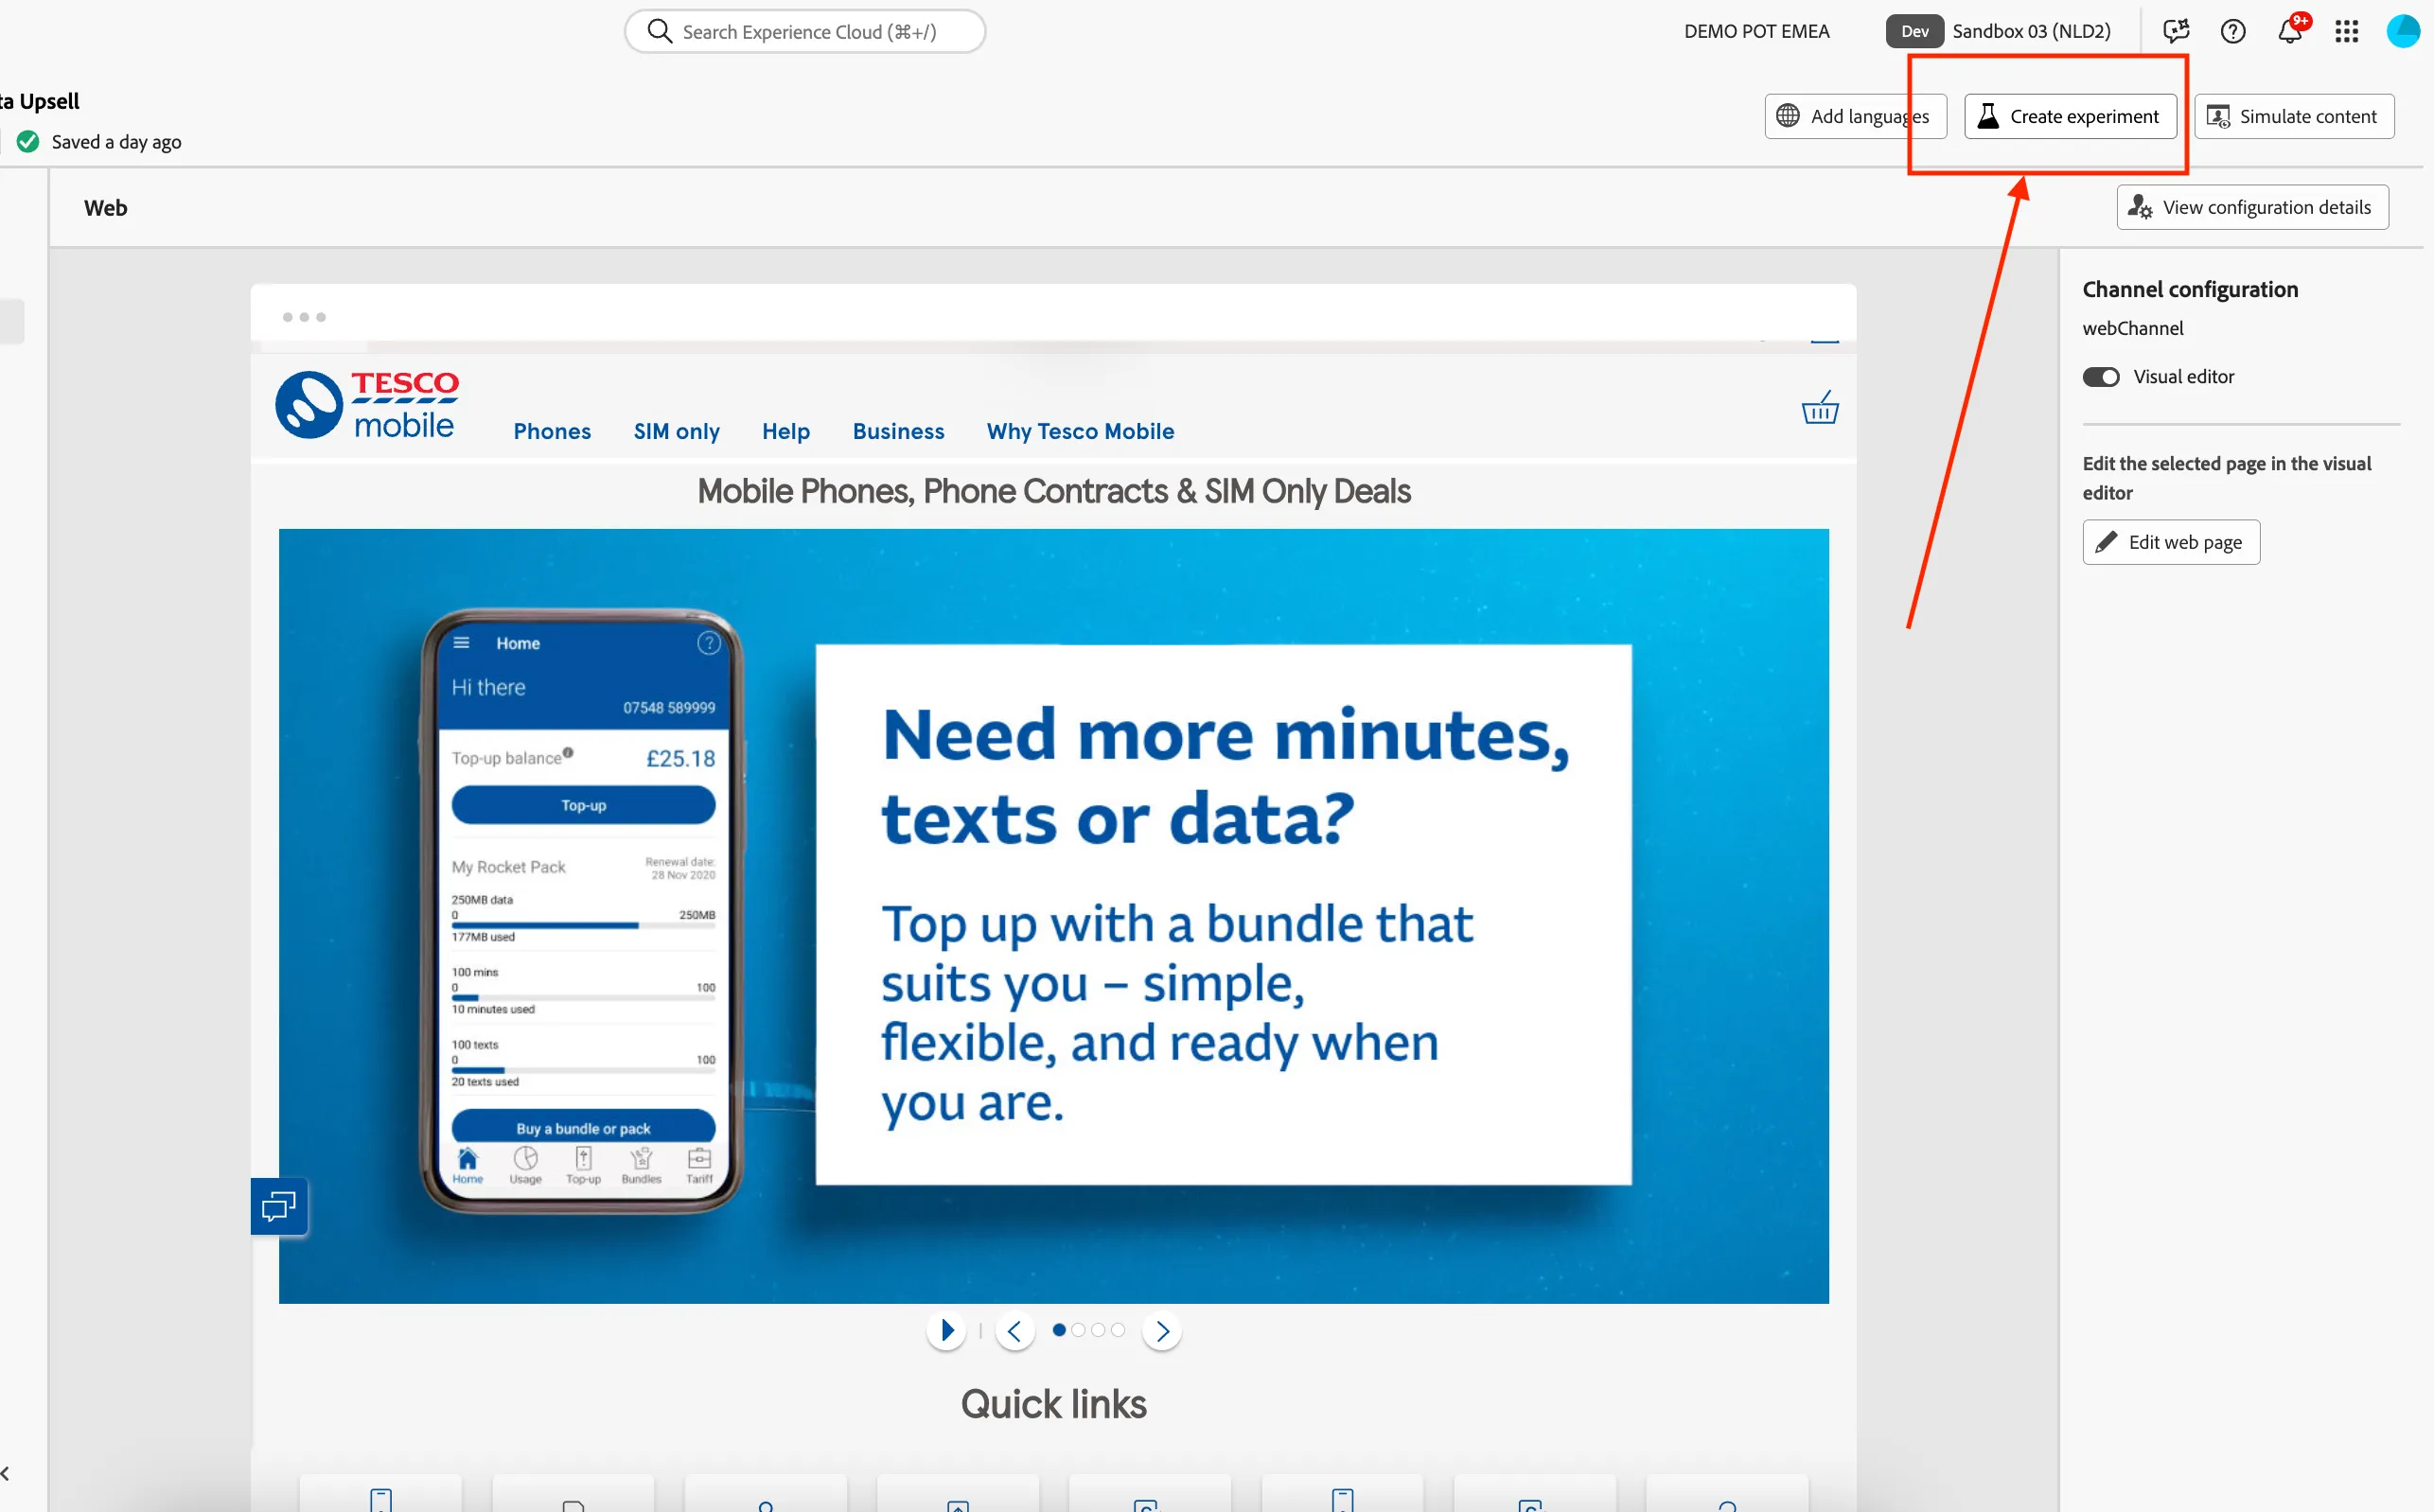Click View configuration details button
Viewport: 2434px width, 1512px height.
[x=2252, y=207]
